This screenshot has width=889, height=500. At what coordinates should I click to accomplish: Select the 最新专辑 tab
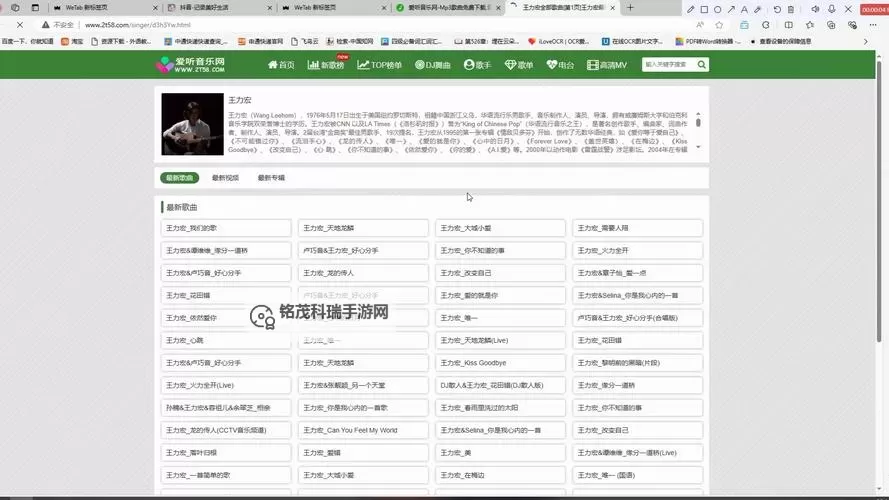pos(271,177)
